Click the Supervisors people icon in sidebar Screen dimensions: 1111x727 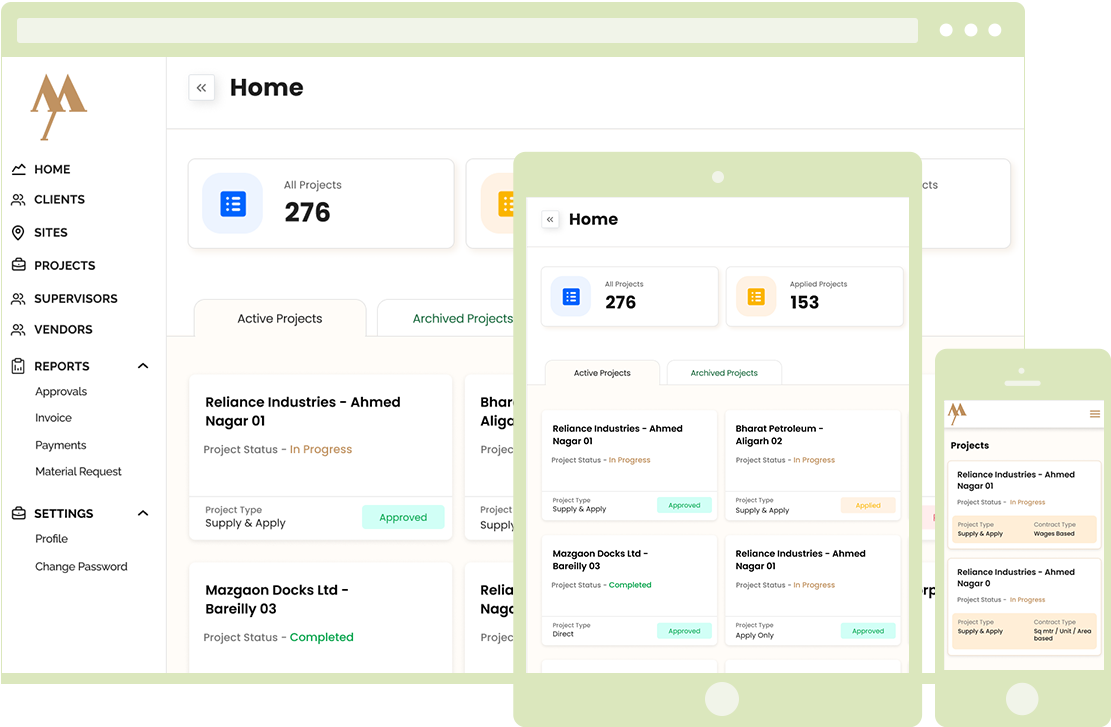(18, 299)
